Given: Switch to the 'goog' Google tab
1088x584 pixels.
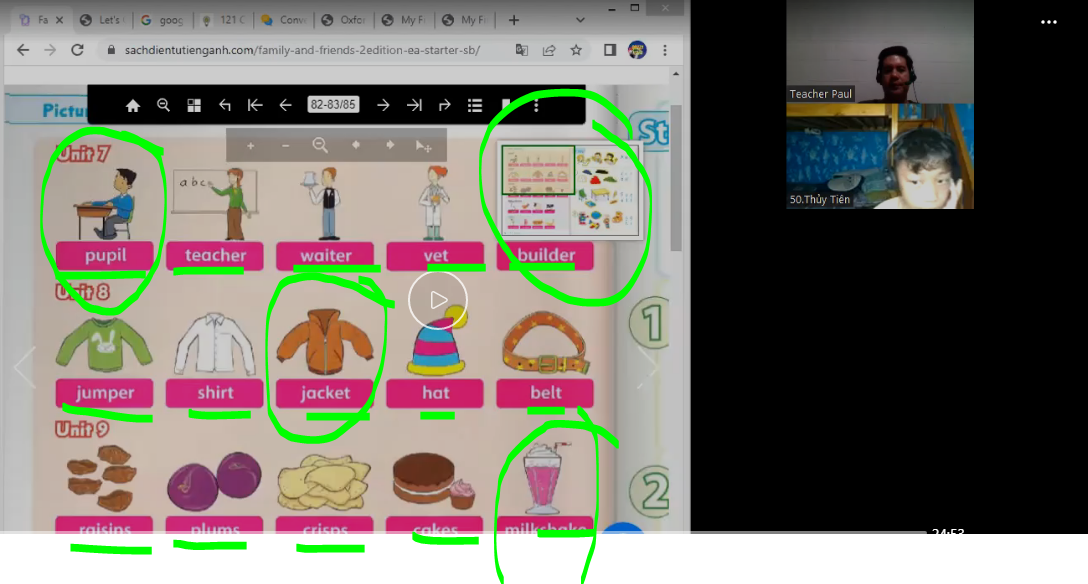Looking at the screenshot, I should click(162, 20).
